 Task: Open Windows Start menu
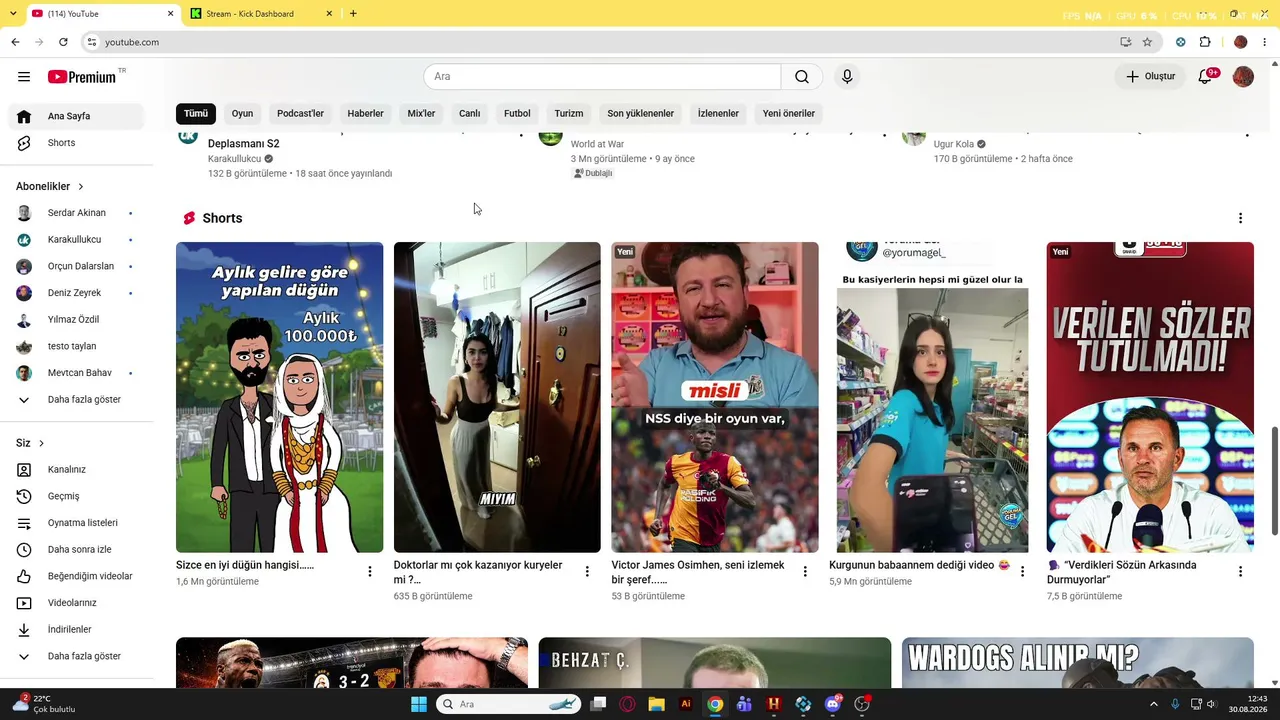coord(419,704)
